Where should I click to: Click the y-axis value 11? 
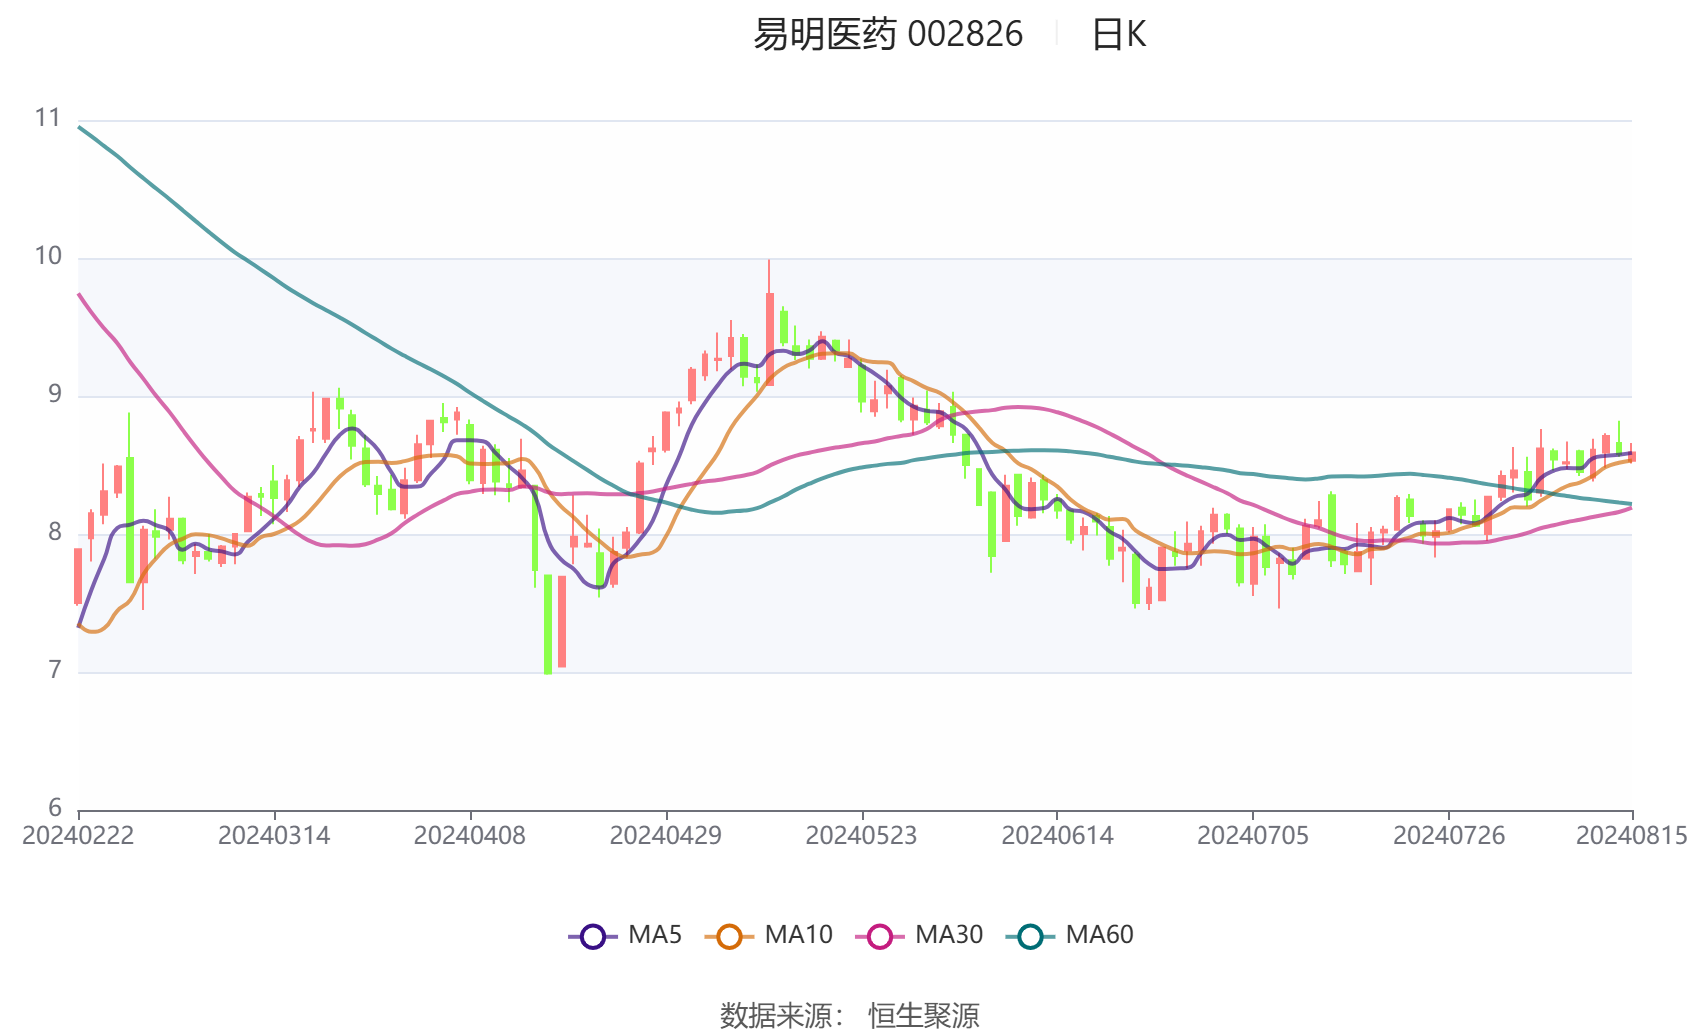pyautogui.click(x=48, y=118)
